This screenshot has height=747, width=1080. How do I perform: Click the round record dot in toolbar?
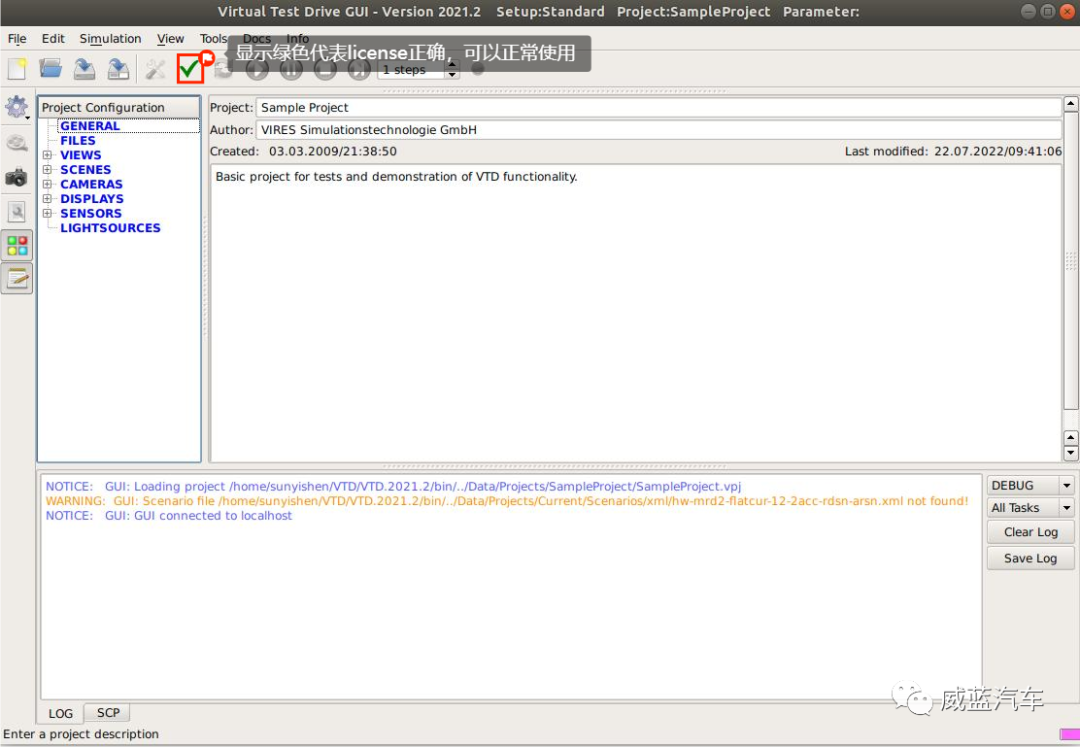477,70
